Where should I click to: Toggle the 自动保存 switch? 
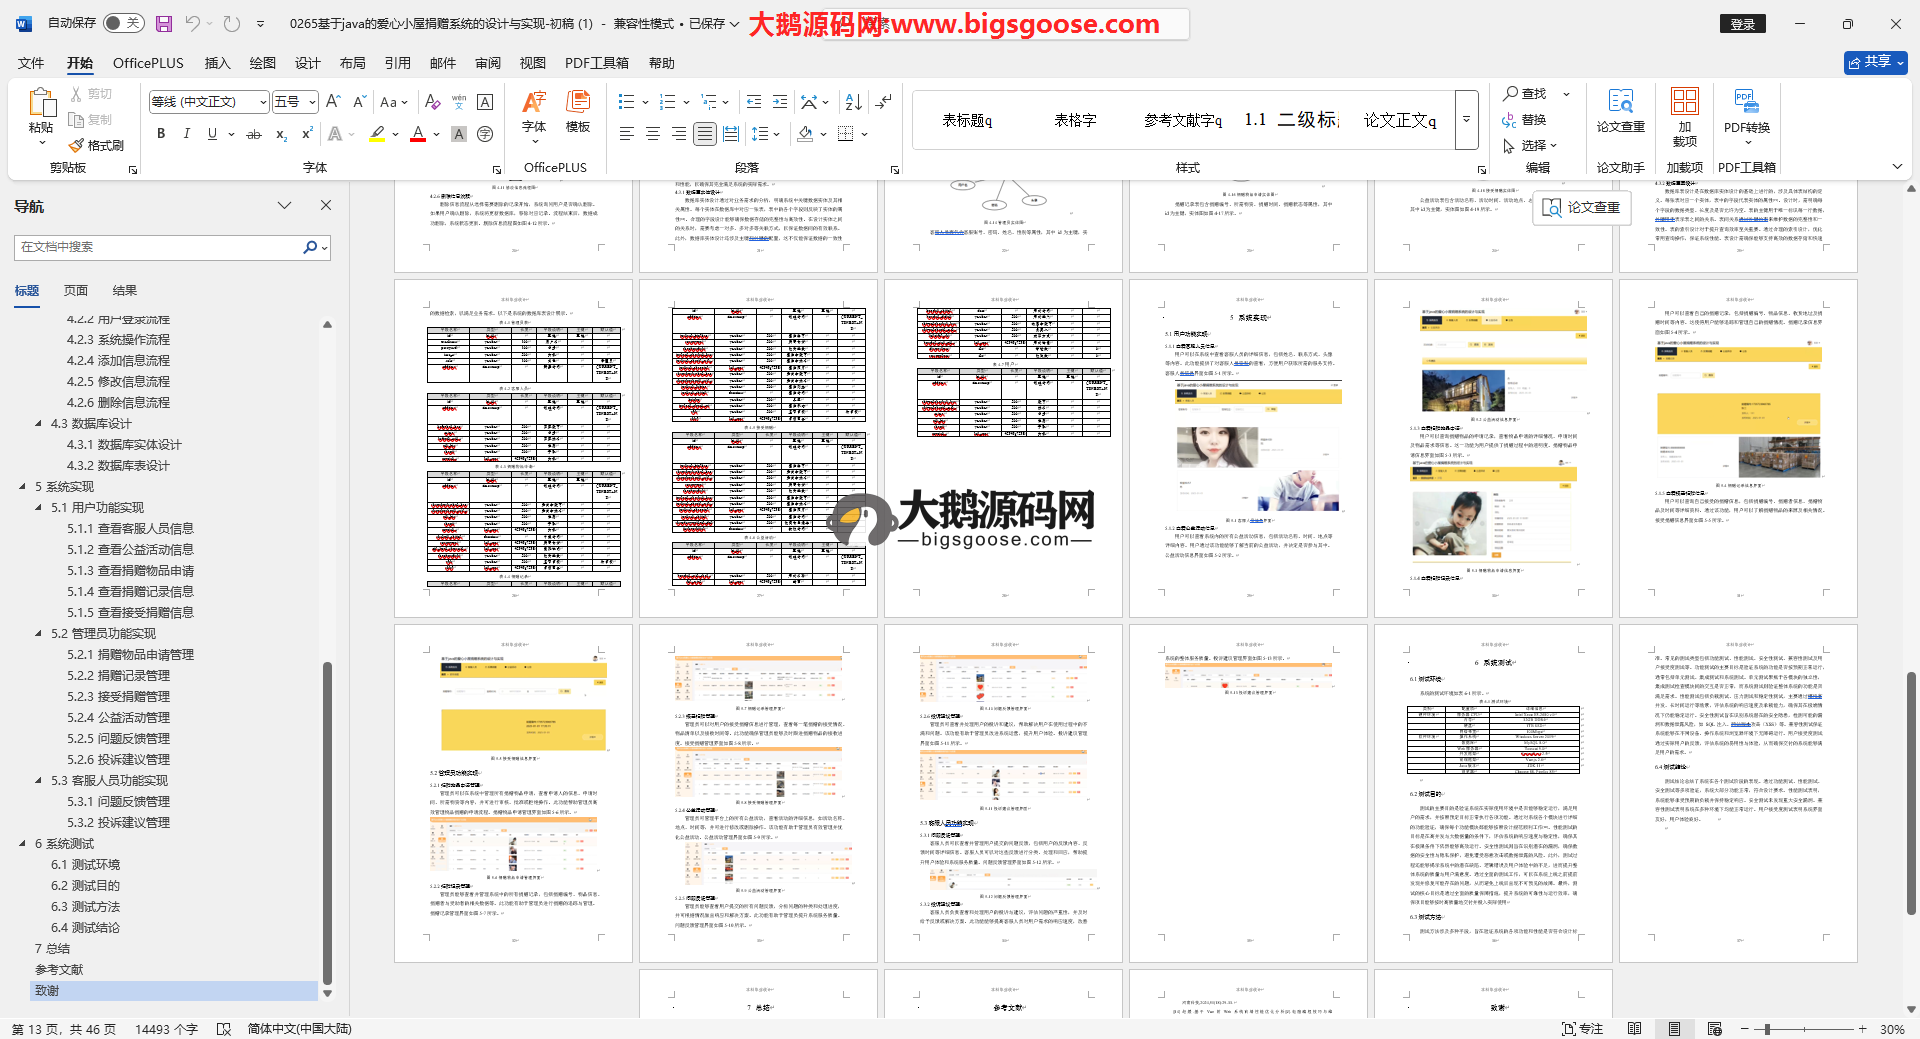click(x=123, y=23)
